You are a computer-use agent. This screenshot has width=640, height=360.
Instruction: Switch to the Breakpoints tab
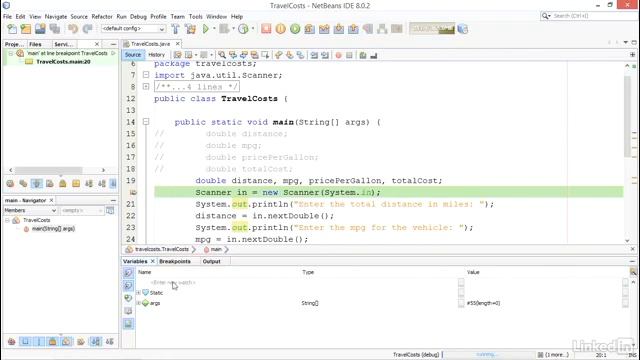(175, 261)
